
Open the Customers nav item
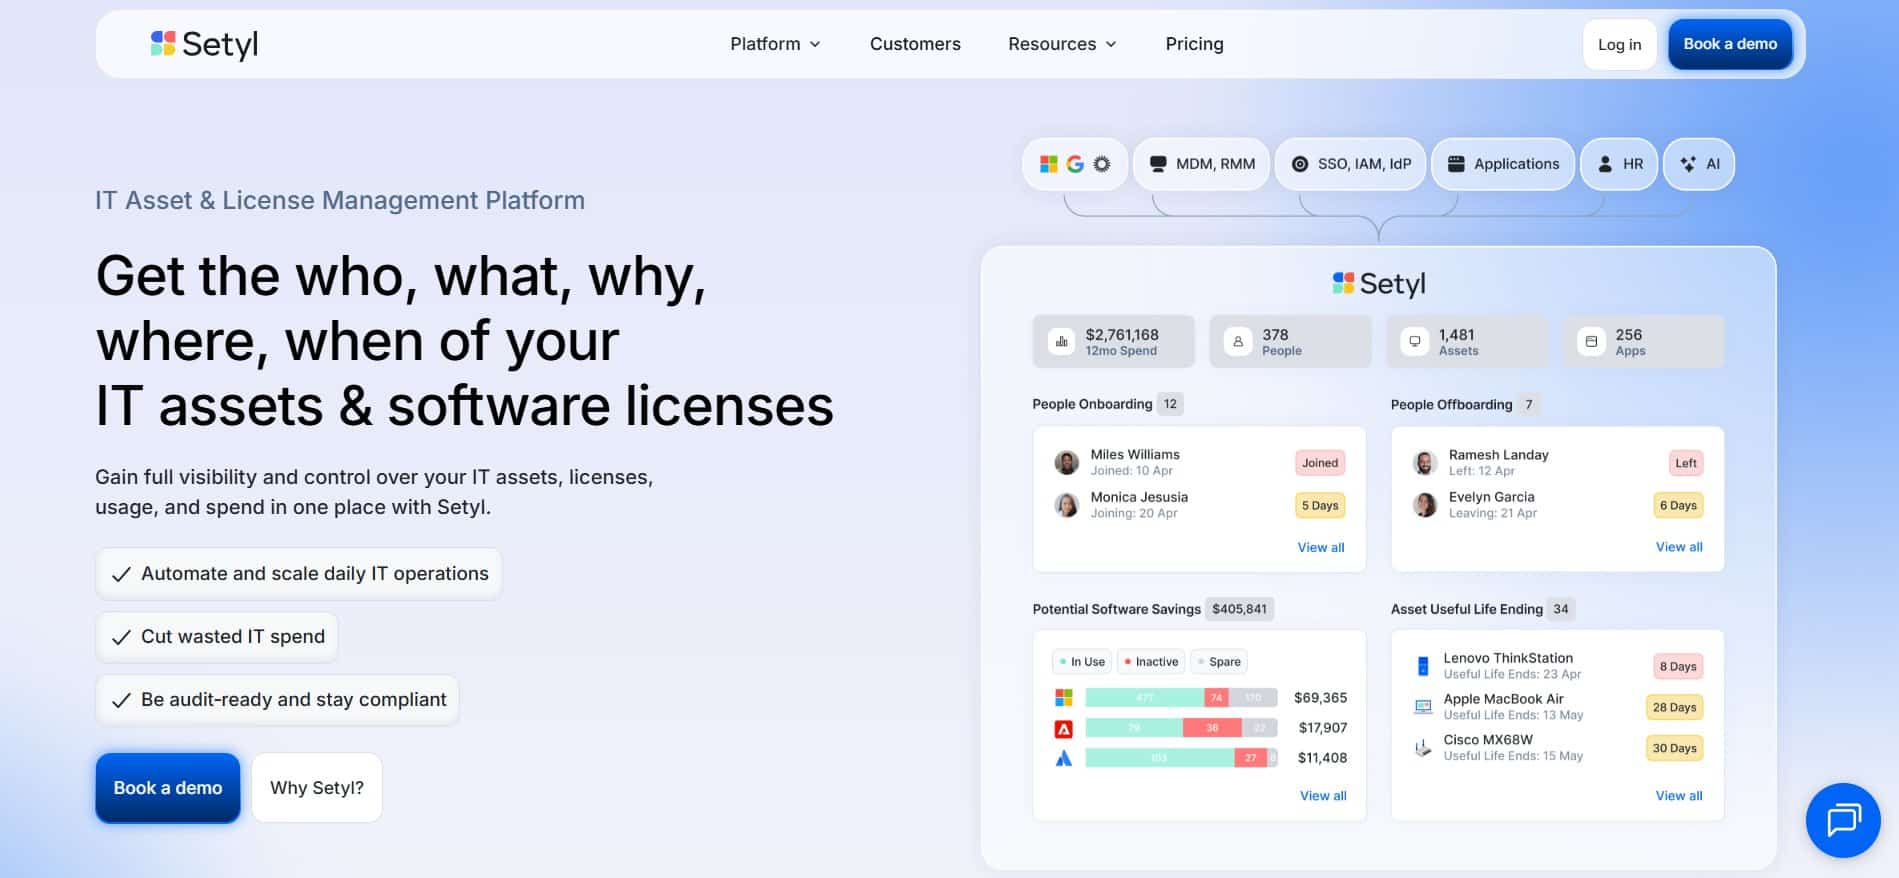[x=915, y=44]
